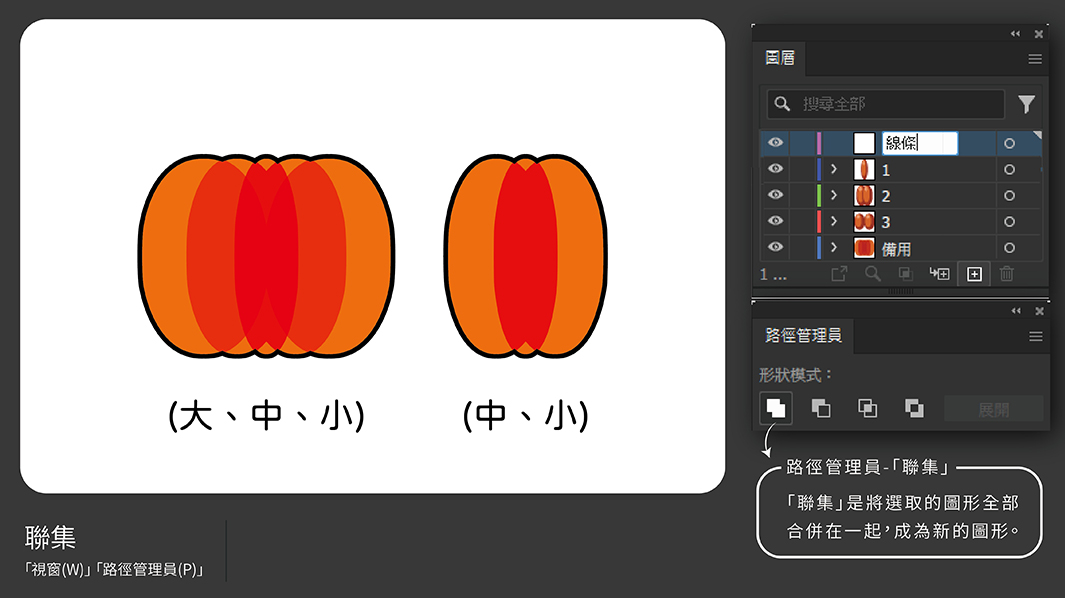This screenshot has height=598, width=1065.
Task: Click the Locate Object magnifier icon
Action: [873, 274]
